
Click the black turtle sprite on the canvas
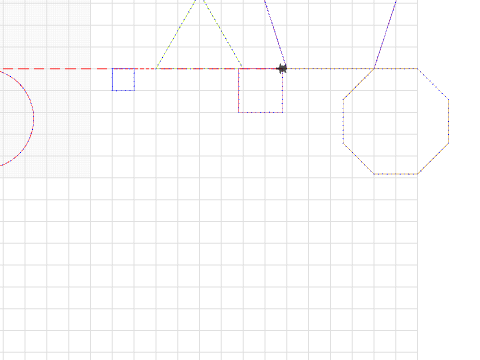[x=282, y=69]
